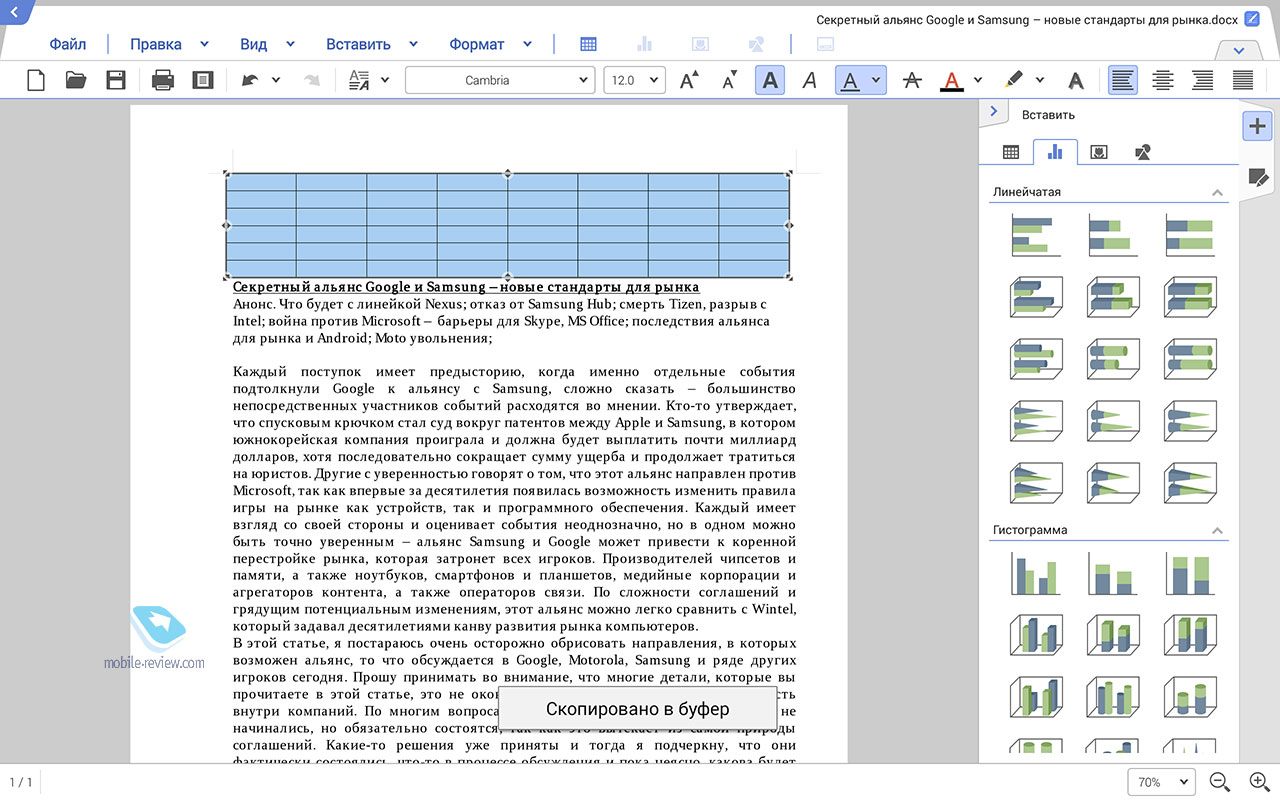Image resolution: width=1280 pixels, height=800 pixels.
Task: Open print preview
Action: [x=203, y=80]
